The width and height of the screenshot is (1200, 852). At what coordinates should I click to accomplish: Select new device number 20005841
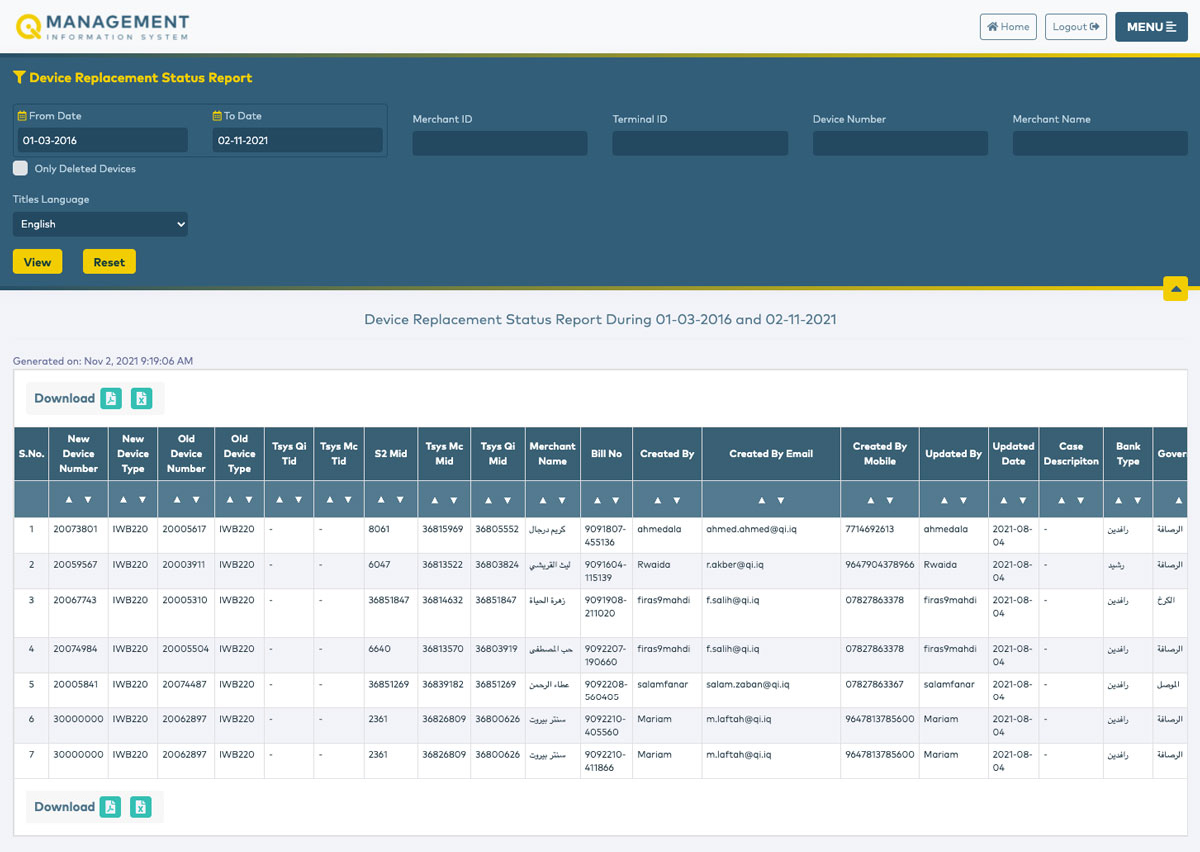click(76, 684)
